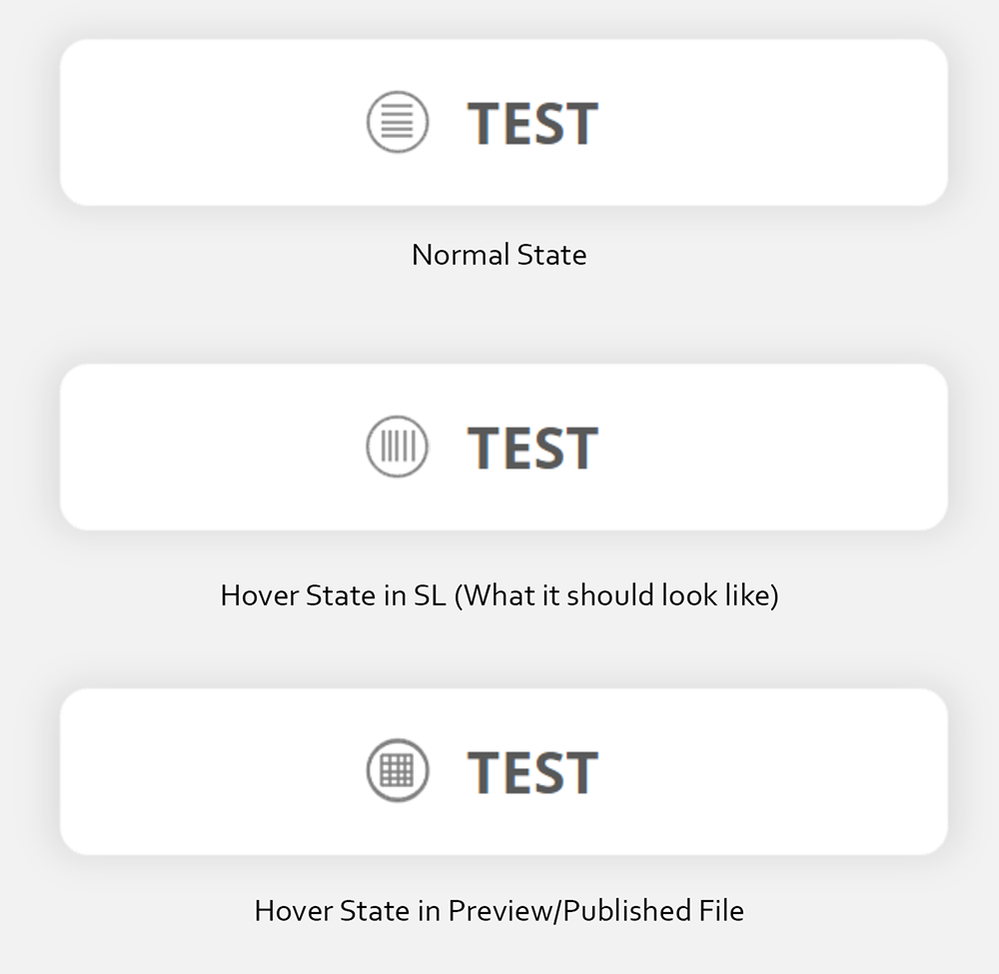Click the grid icon in bottom button
Screen dimensions: 999x974
pyautogui.click(x=397, y=771)
